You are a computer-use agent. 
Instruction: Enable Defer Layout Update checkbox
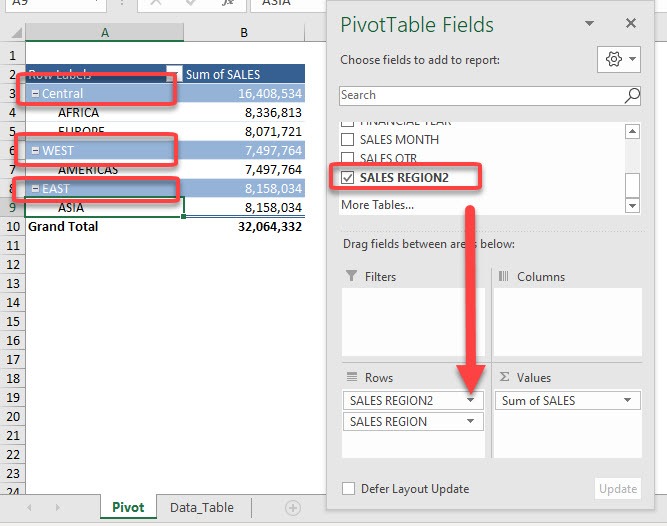click(x=348, y=489)
